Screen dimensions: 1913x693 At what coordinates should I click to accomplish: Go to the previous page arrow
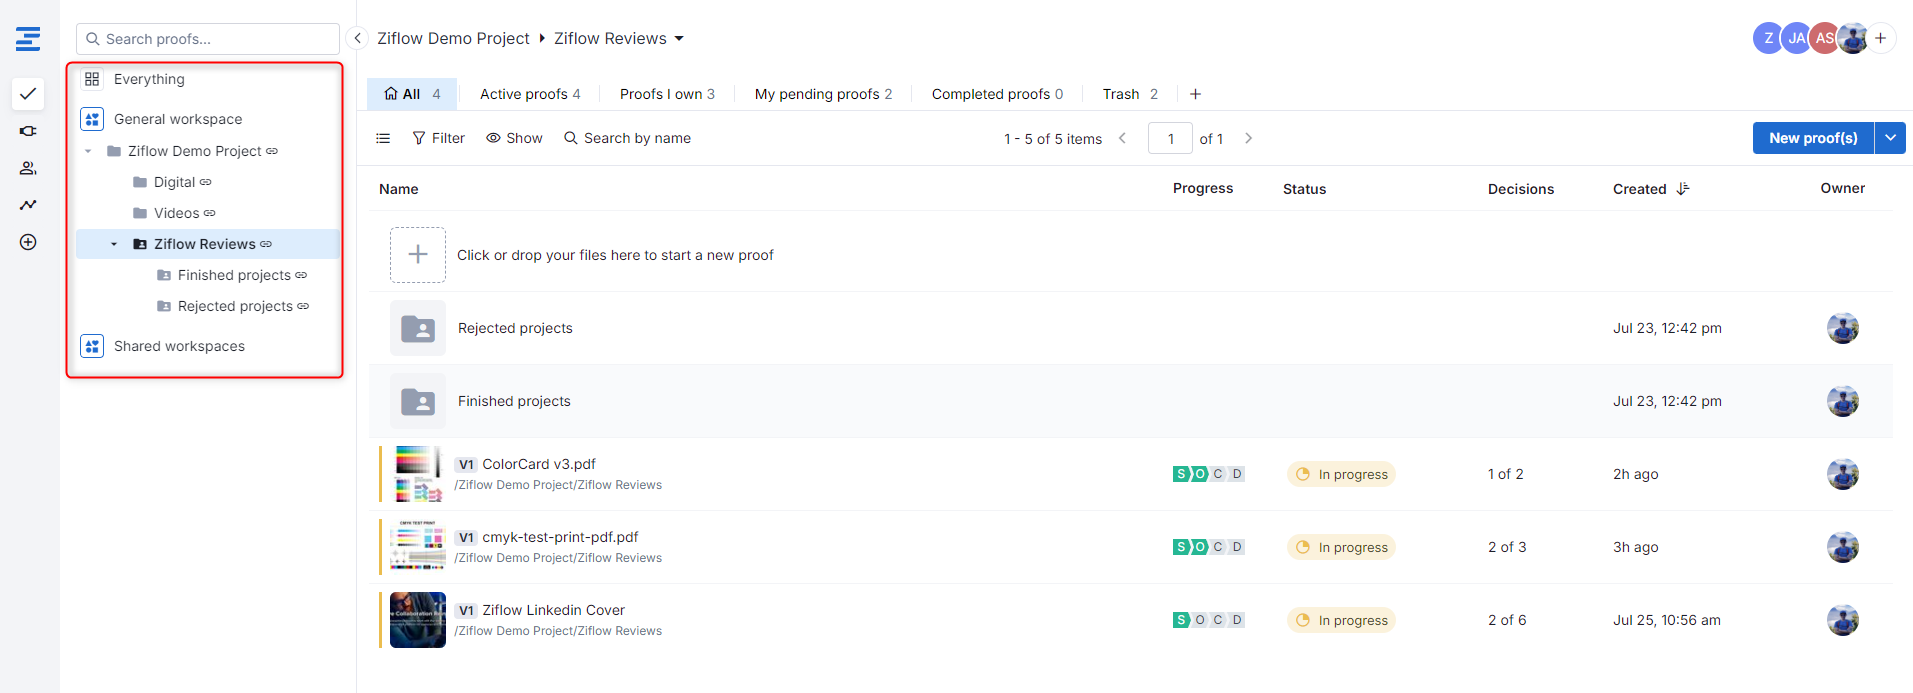1122,138
